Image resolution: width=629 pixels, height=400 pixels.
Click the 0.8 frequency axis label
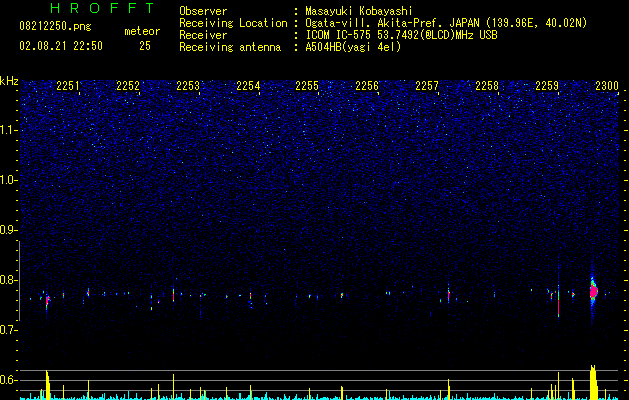9,280
